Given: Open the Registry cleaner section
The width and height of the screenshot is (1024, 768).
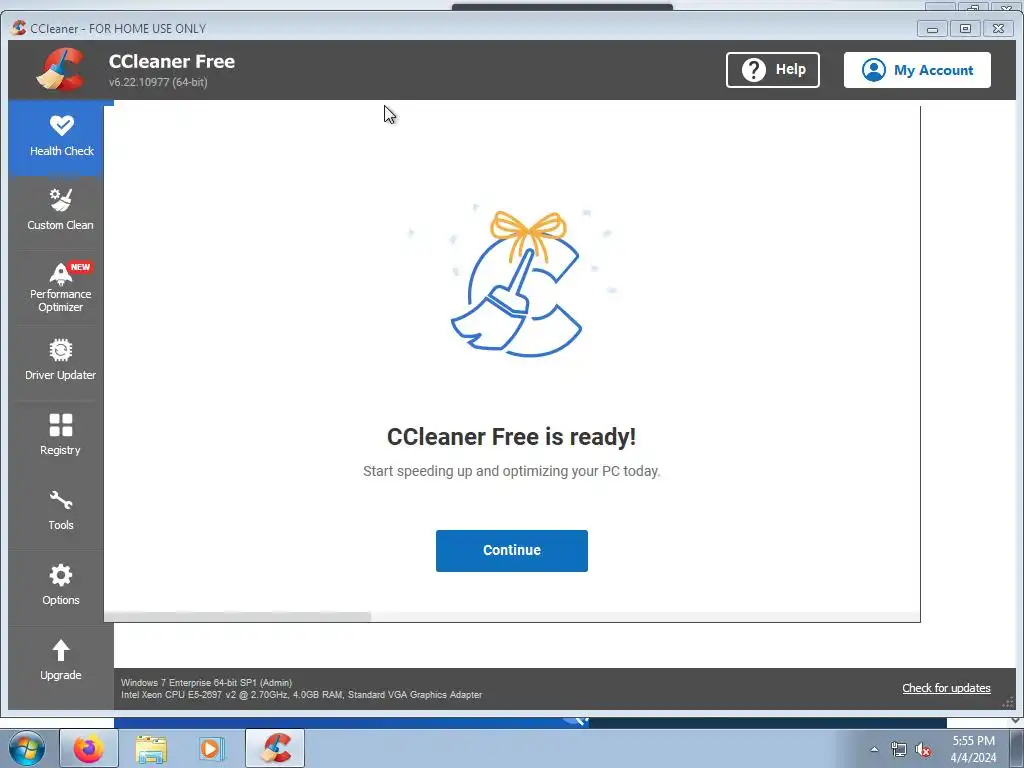Looking at the screenshot, I should pos(60,434).
